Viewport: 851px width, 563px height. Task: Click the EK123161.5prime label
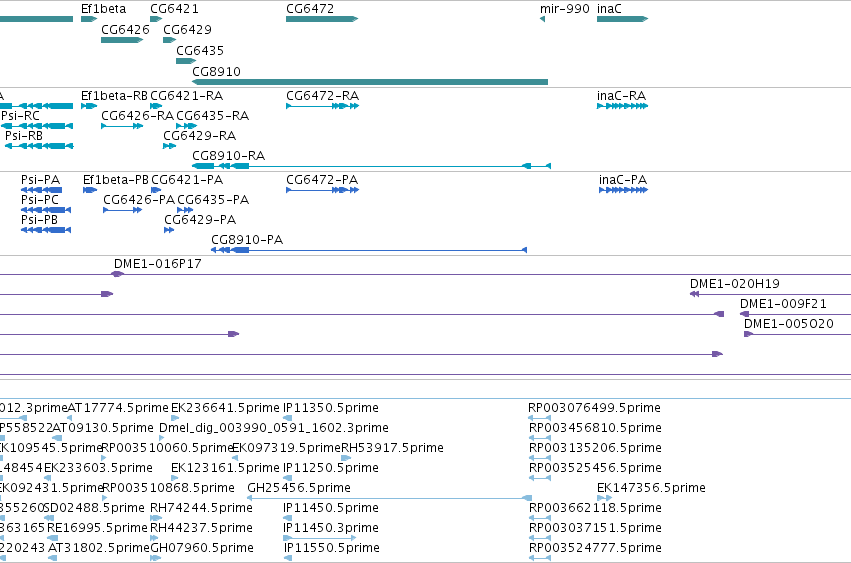pos(225,468)
